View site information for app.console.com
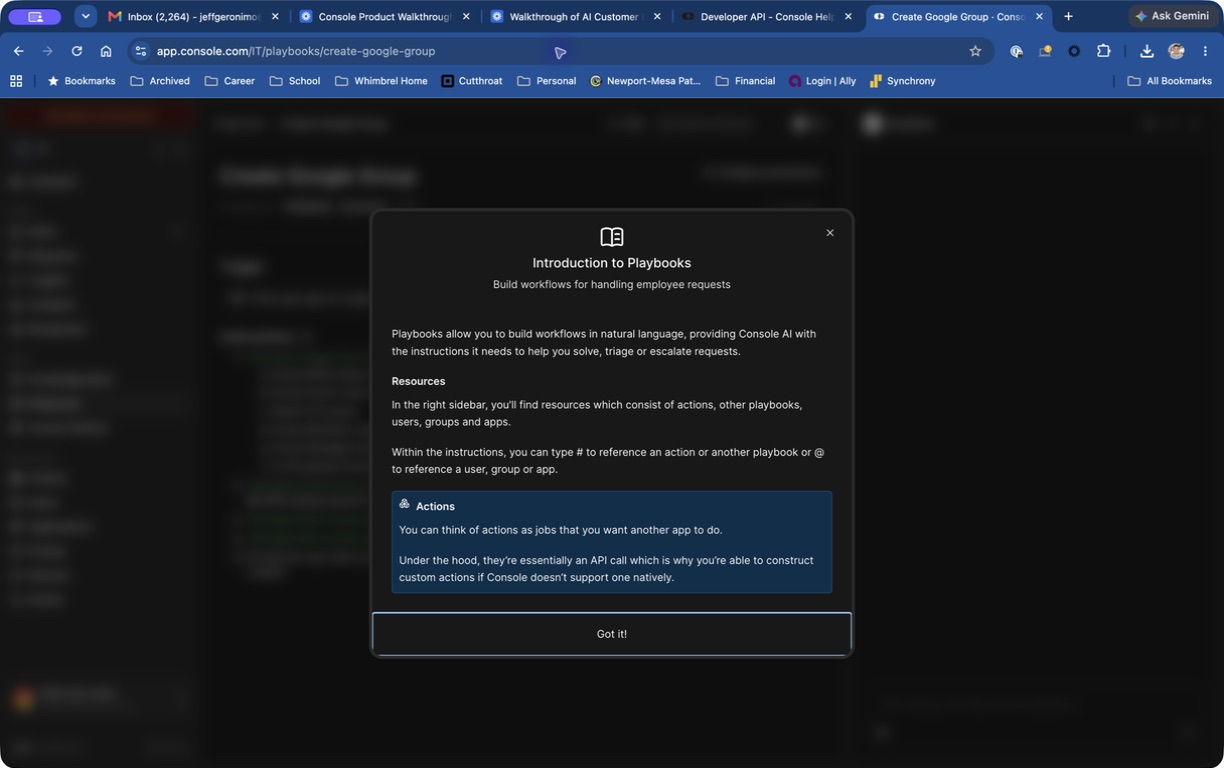The width and height of the screenshot is (1224, 768). click(x=141, y=51)
